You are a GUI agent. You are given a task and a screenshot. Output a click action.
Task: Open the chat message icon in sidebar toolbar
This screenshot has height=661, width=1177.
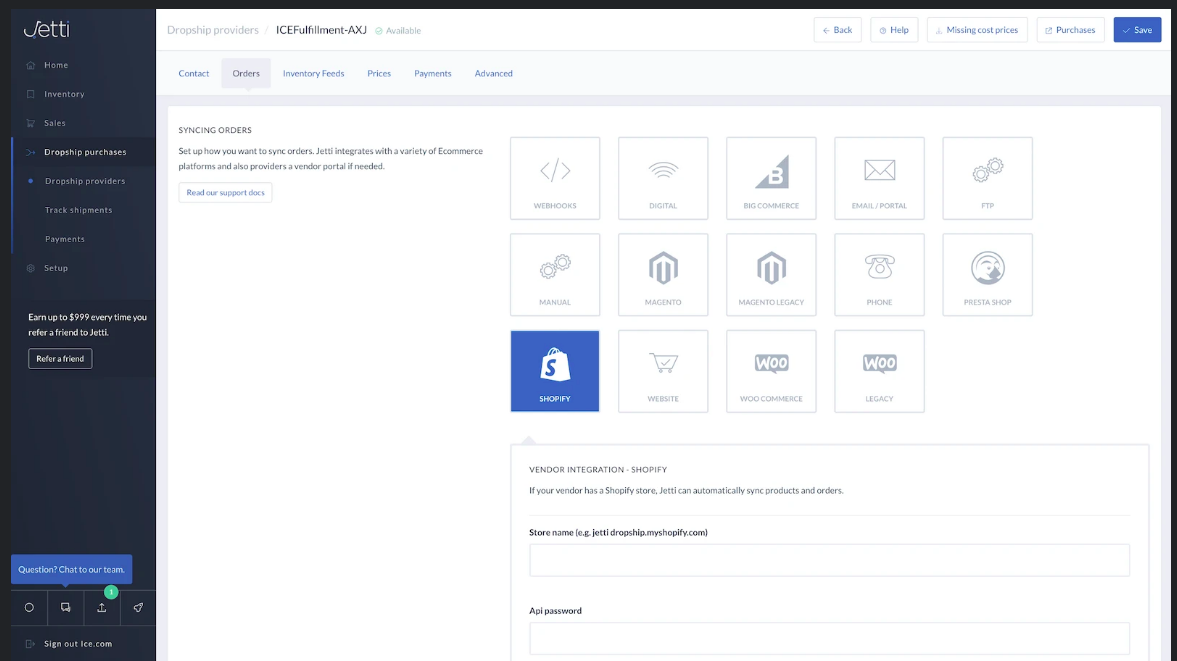tap(65, 608)
